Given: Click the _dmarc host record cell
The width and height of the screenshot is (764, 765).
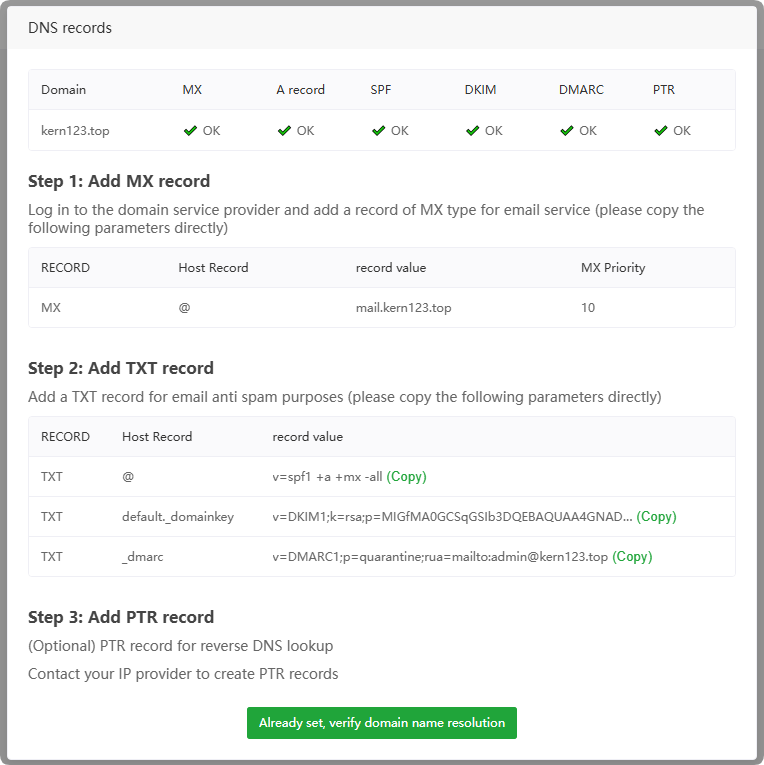Looking at the screenshot, I should [x=143, y=557].
